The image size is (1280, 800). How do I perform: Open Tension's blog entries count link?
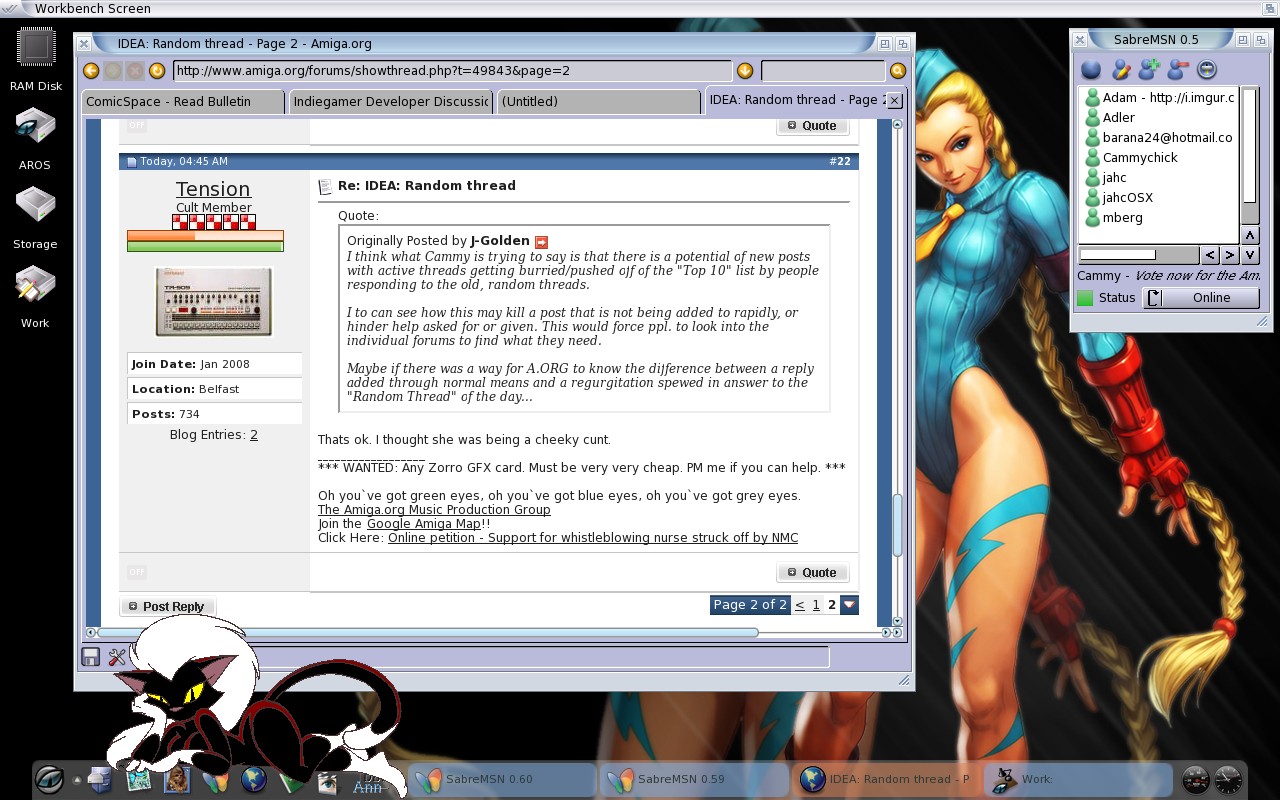click(254, 435)
